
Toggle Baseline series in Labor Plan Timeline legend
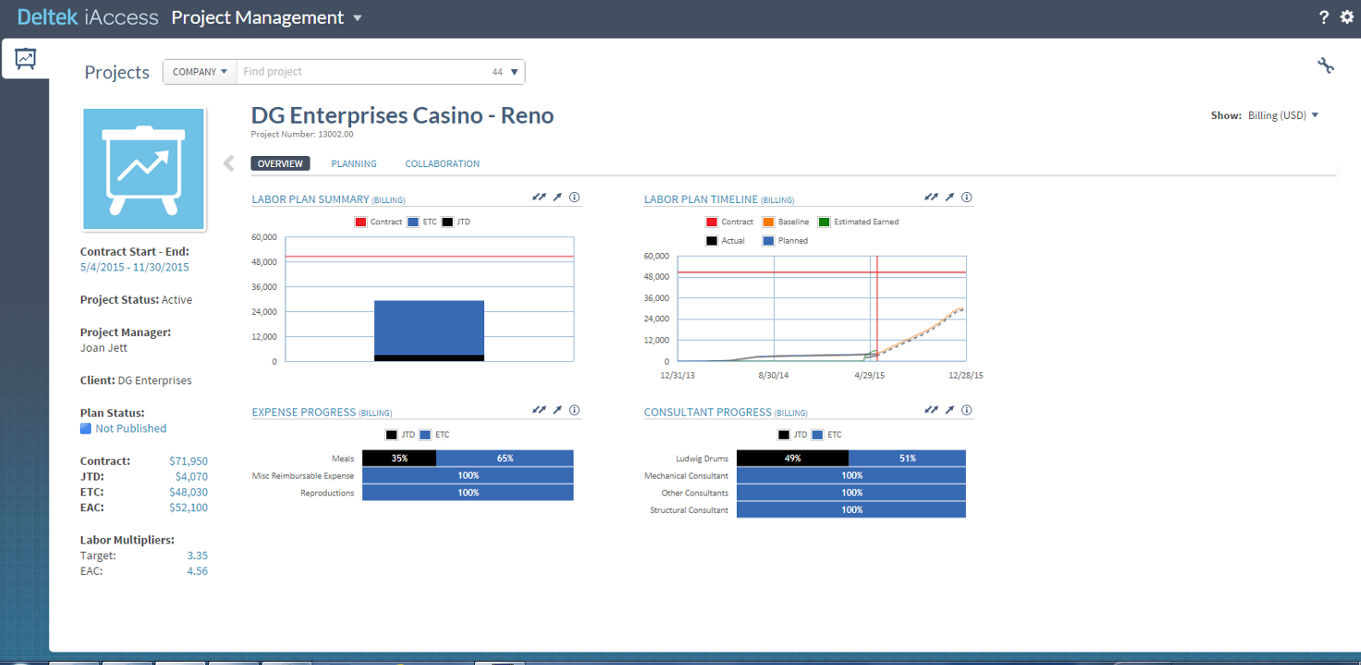coord(786,222)
